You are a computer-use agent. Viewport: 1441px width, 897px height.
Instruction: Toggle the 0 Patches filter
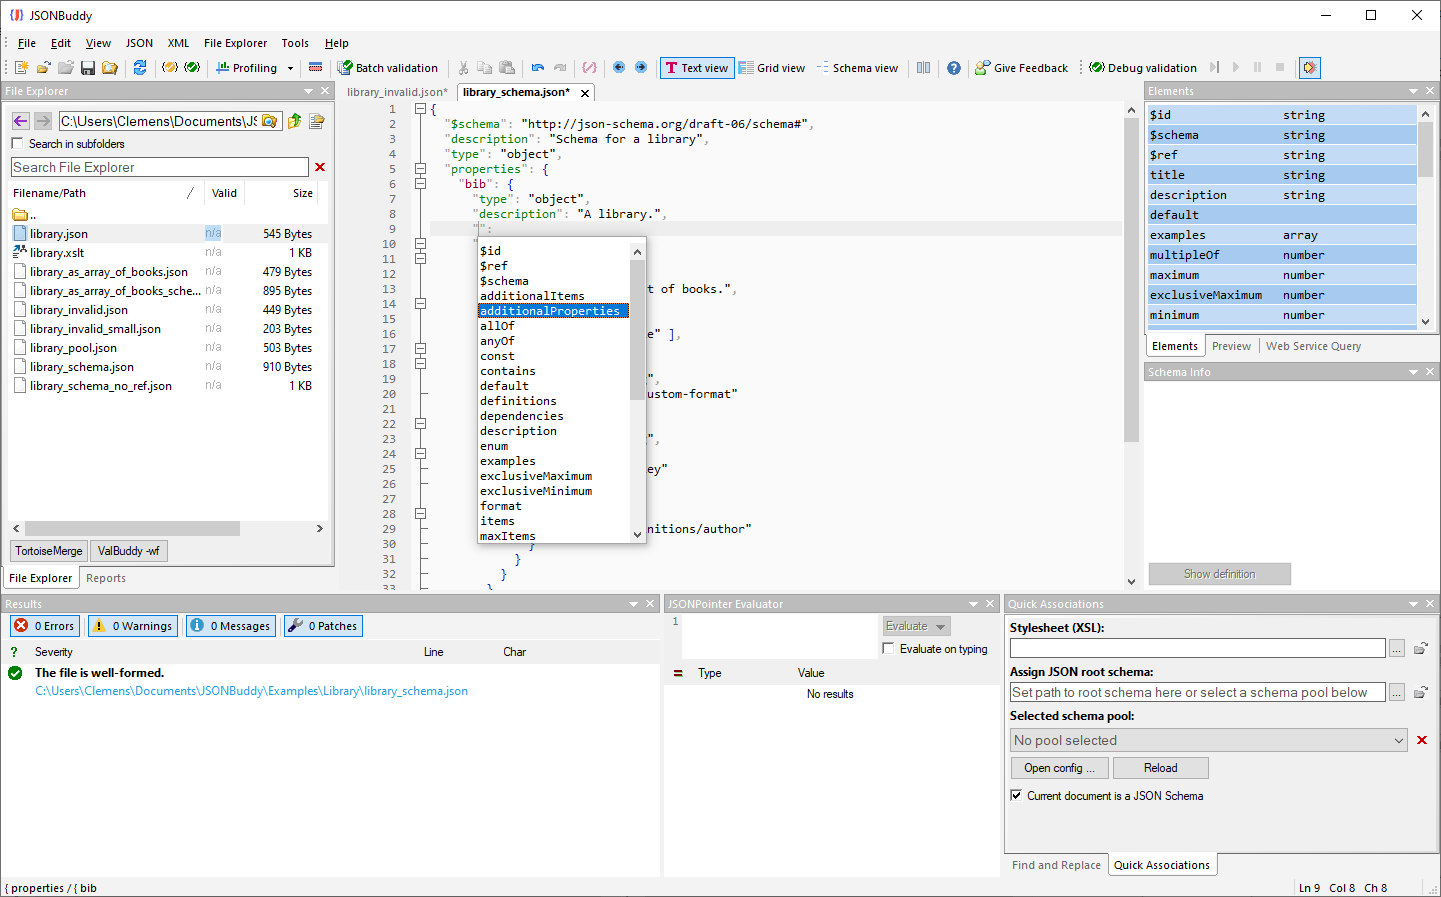[323, 626]
